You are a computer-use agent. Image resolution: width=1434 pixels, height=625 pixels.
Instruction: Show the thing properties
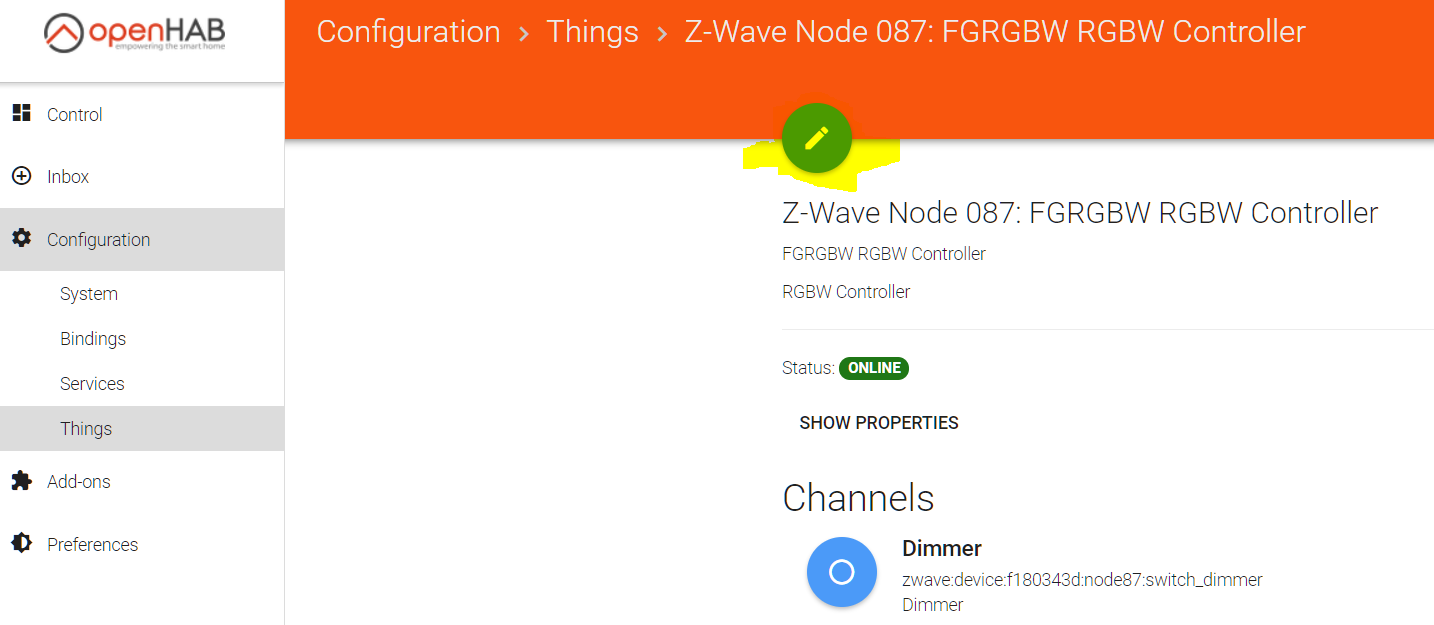point(879,423)
